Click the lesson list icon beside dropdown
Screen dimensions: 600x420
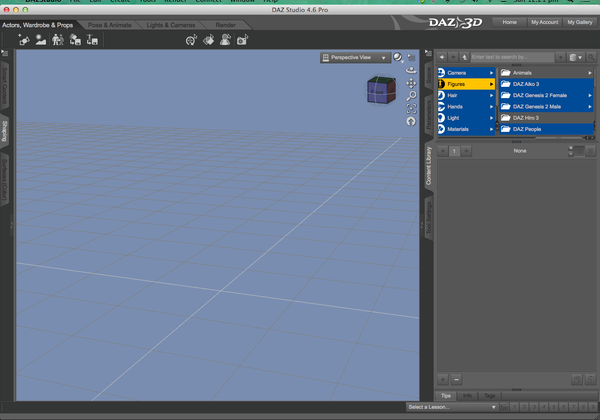click(x=504, y=407)
